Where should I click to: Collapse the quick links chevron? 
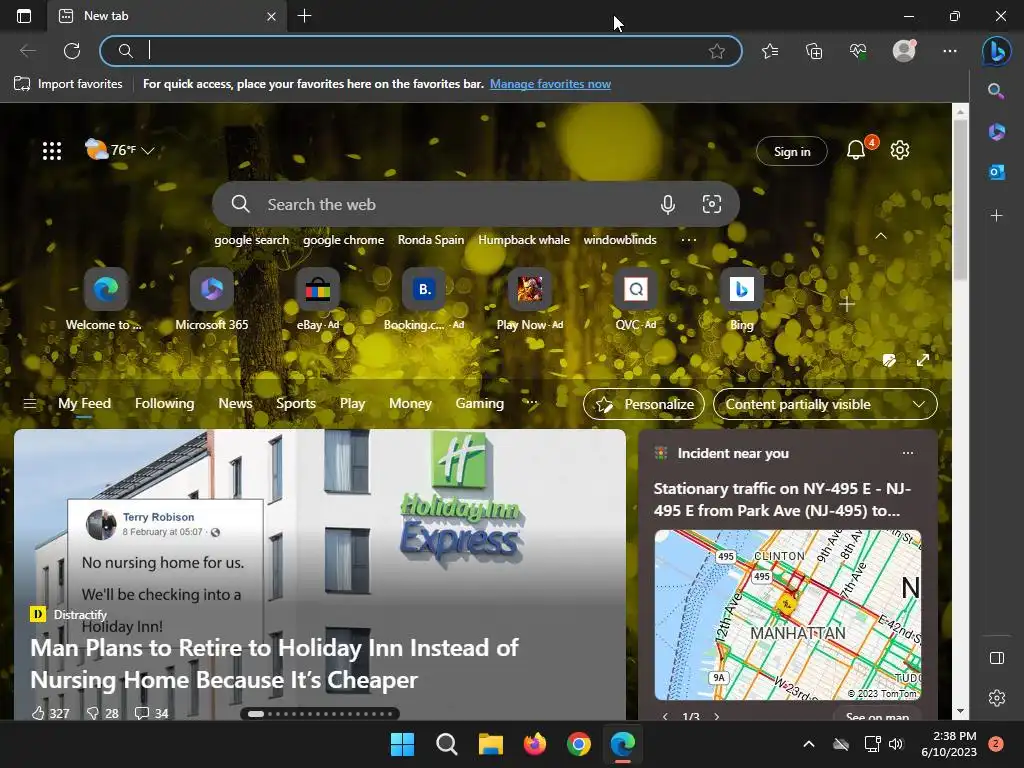[x=881, y=236]
